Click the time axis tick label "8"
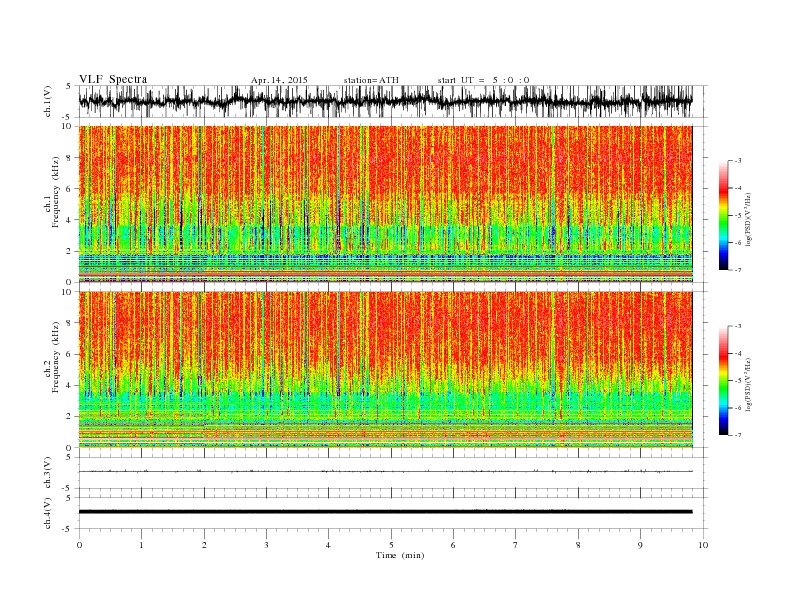792x612 pixels. tap(578, 545)
